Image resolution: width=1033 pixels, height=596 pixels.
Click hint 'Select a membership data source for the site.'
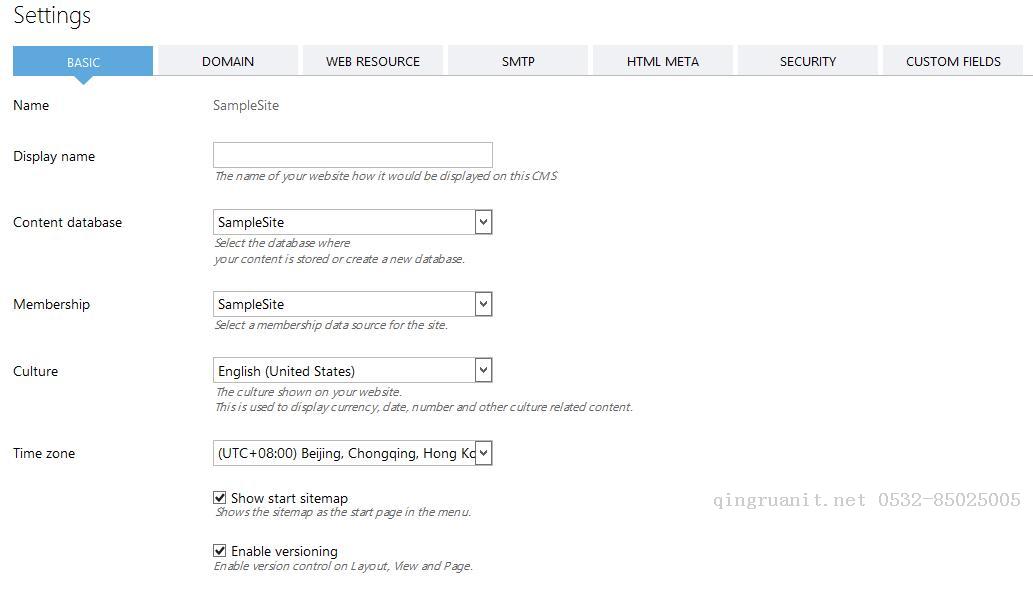click(331, 325)
